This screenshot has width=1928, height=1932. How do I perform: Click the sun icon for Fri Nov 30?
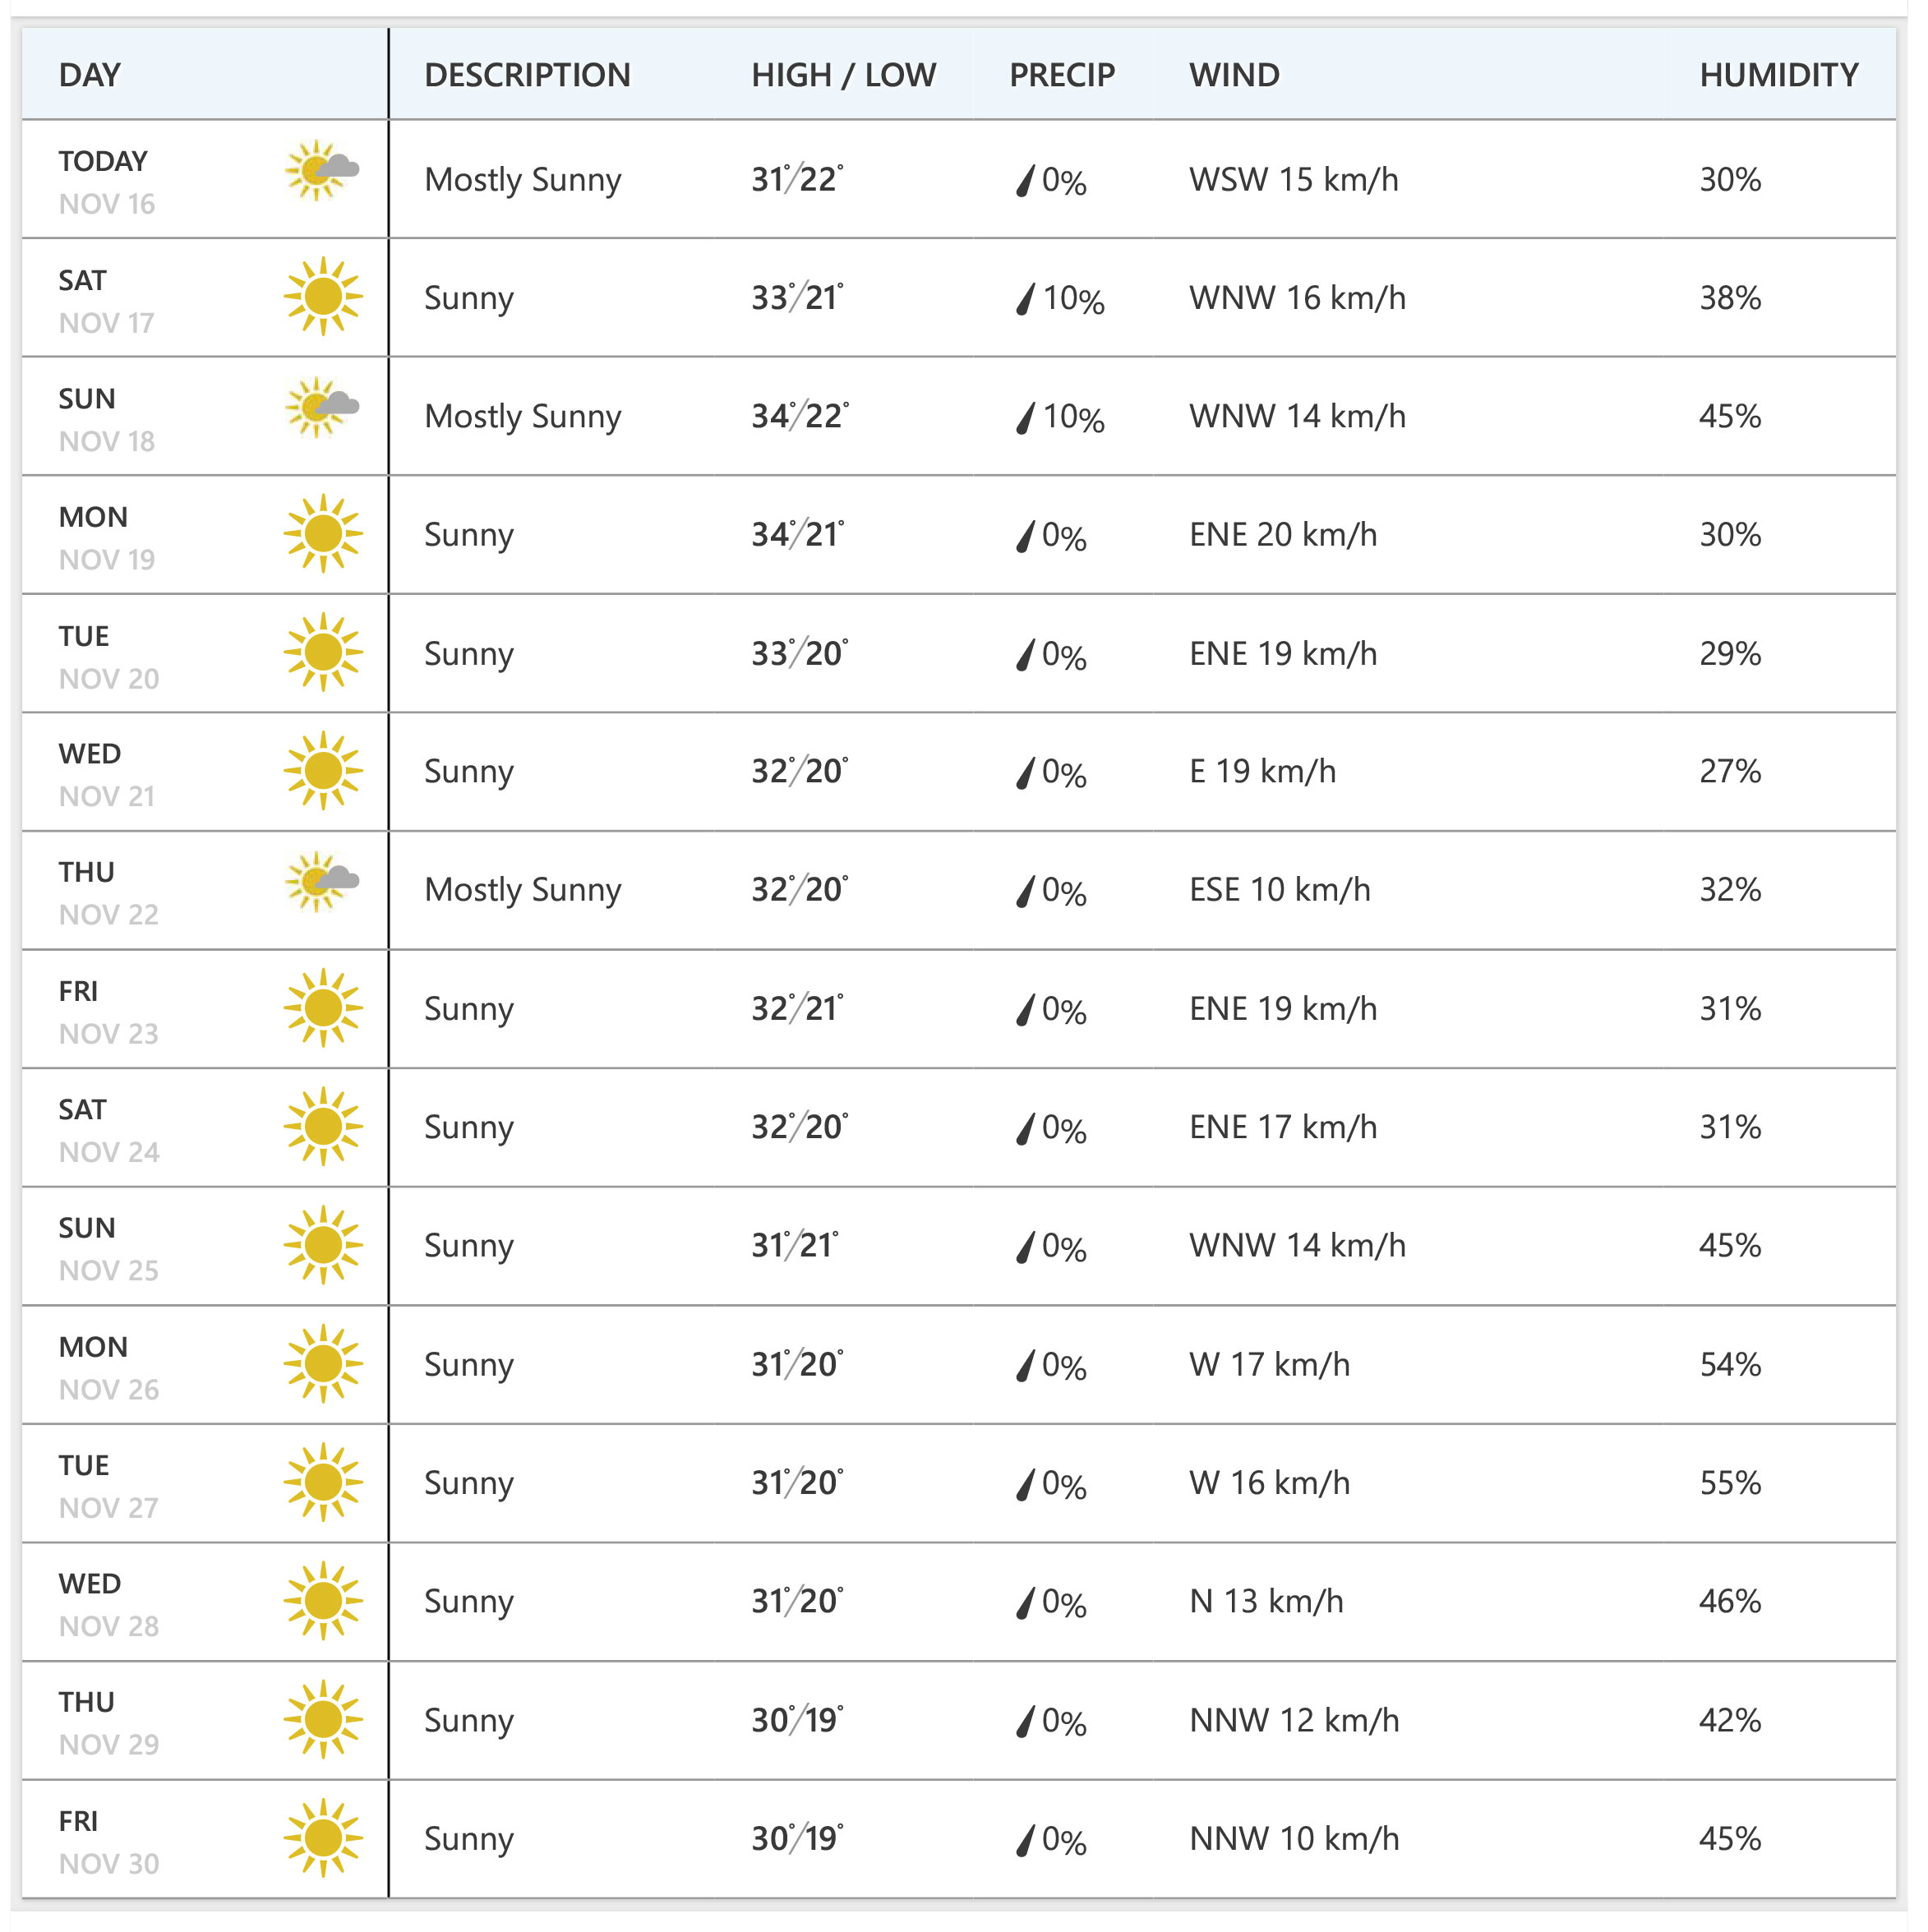[322, 1838]
